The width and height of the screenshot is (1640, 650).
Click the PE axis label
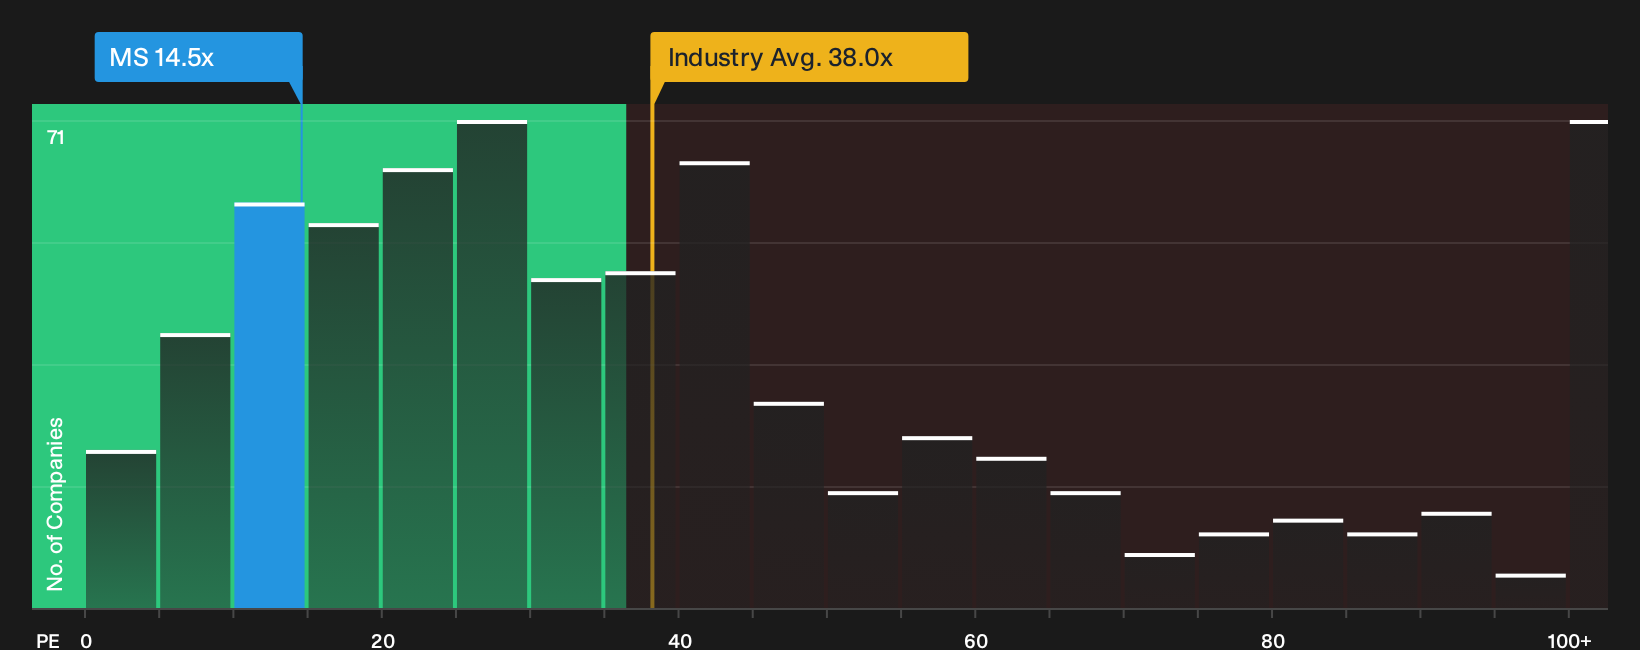point(48,640)
